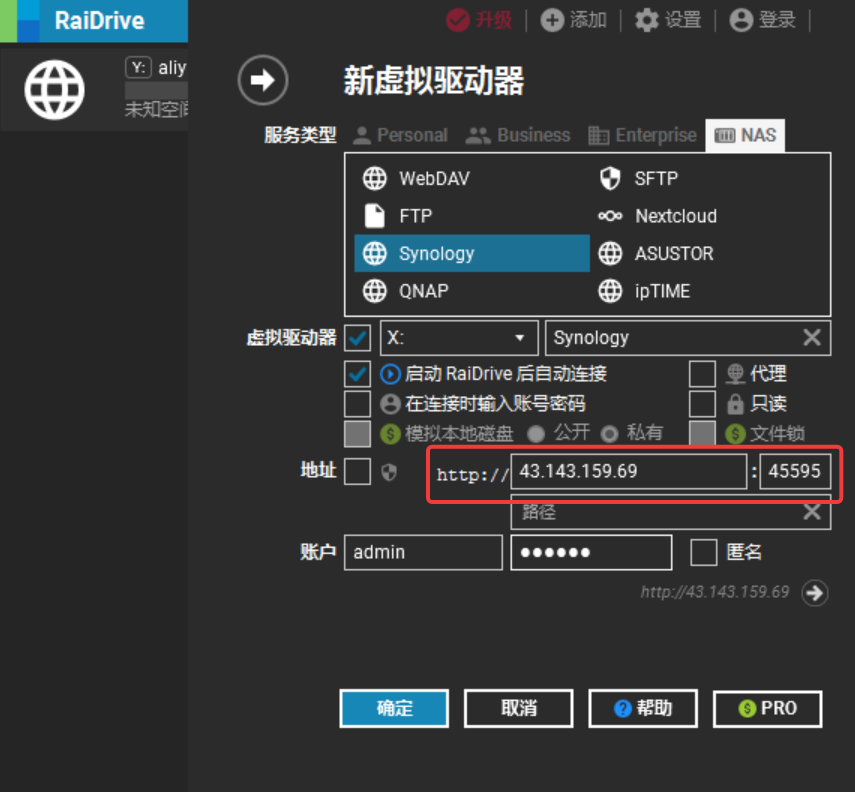Viewport: 855px width, 792px height.
Task: Click the auto-connect play icon
Action: point(390,374)
